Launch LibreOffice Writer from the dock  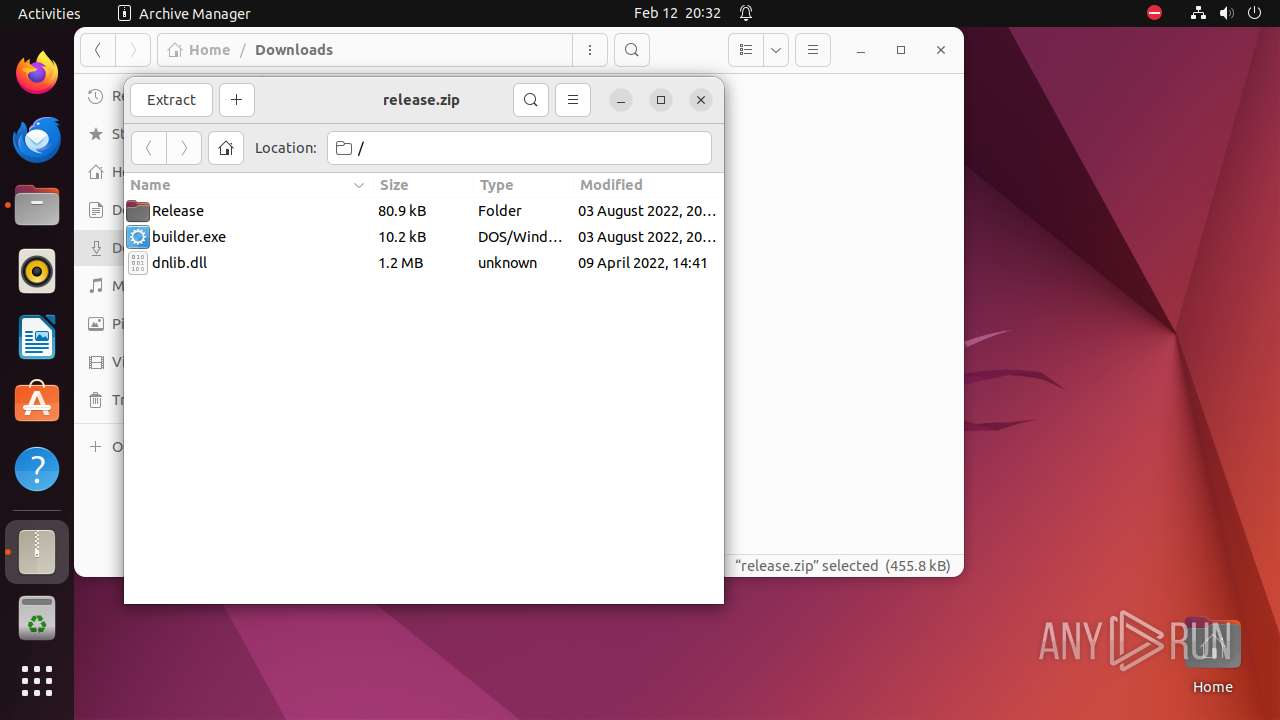pyautogui.click(x=37, y=337)
